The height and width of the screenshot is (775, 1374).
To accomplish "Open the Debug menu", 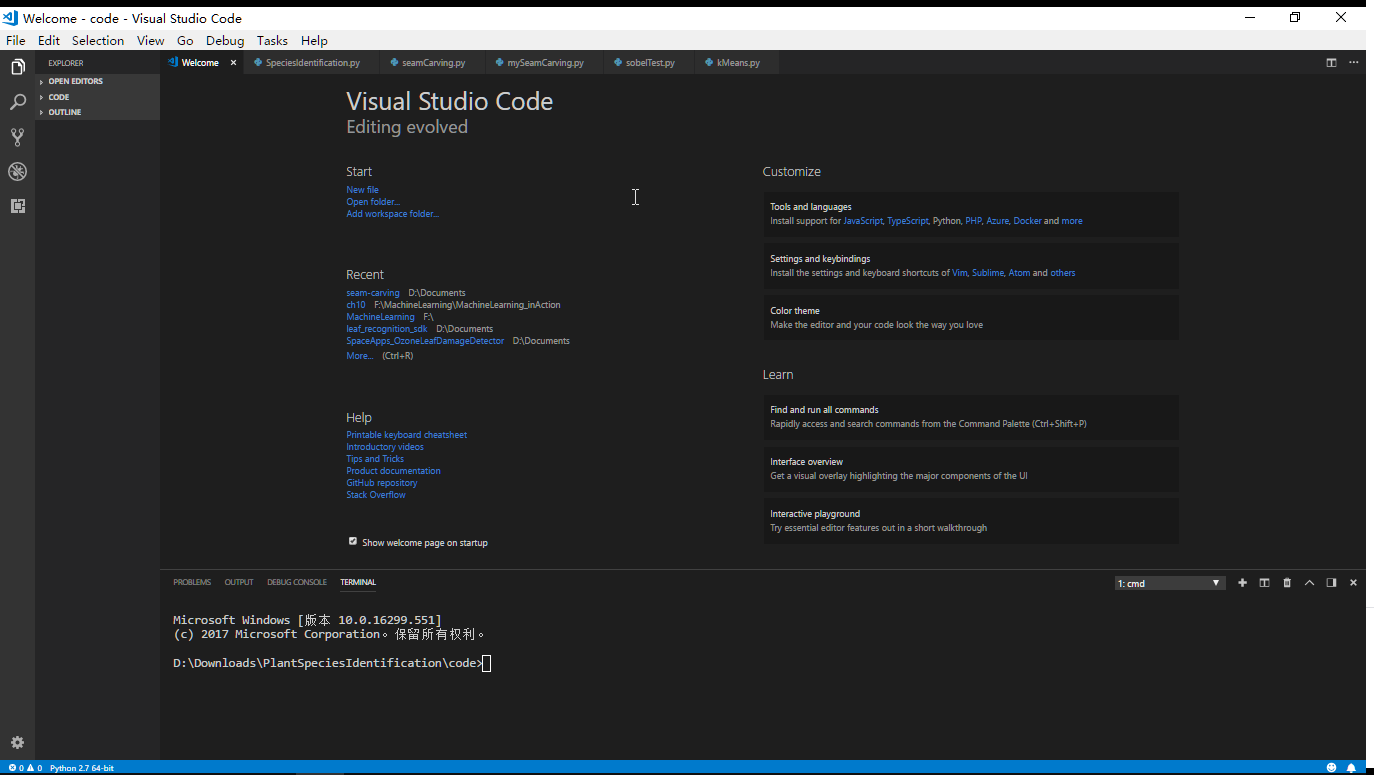I will pos(225,41).
